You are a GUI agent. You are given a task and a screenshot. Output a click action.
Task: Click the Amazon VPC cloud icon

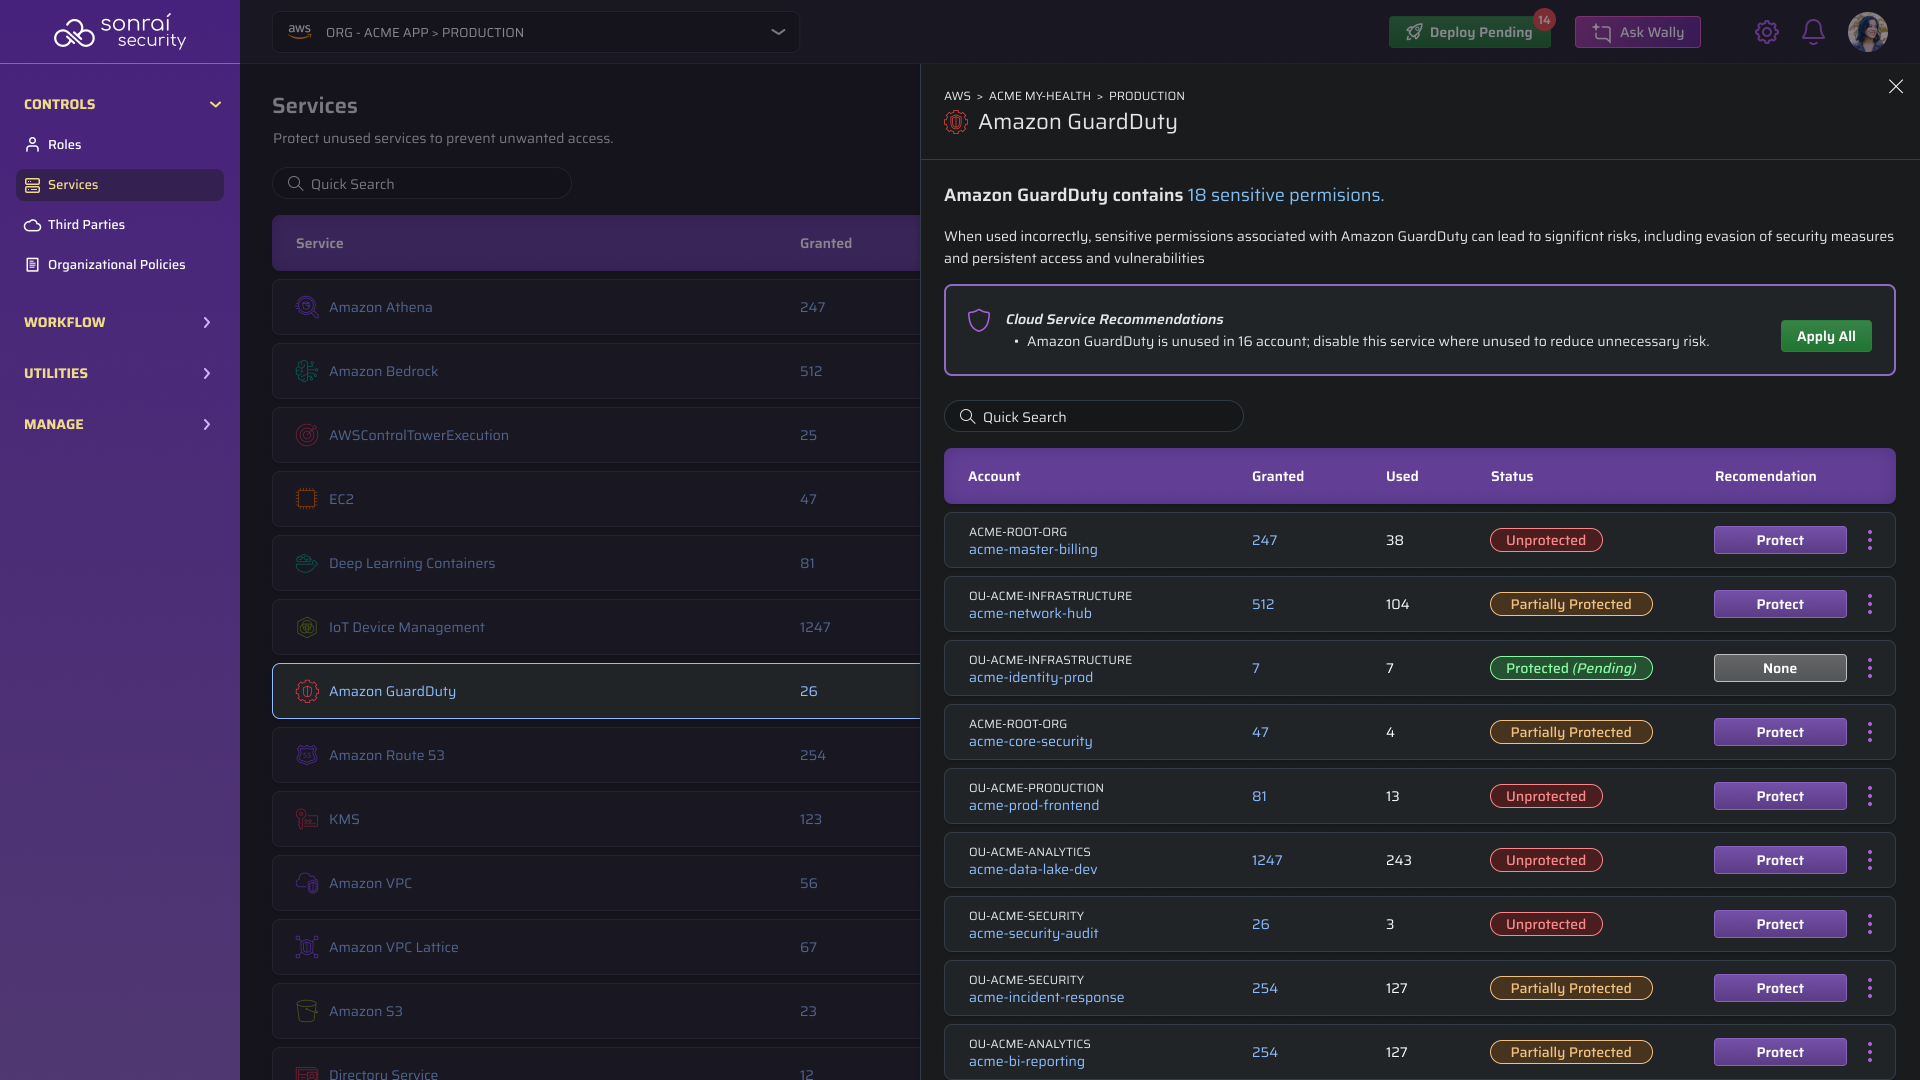pos(307,883)
